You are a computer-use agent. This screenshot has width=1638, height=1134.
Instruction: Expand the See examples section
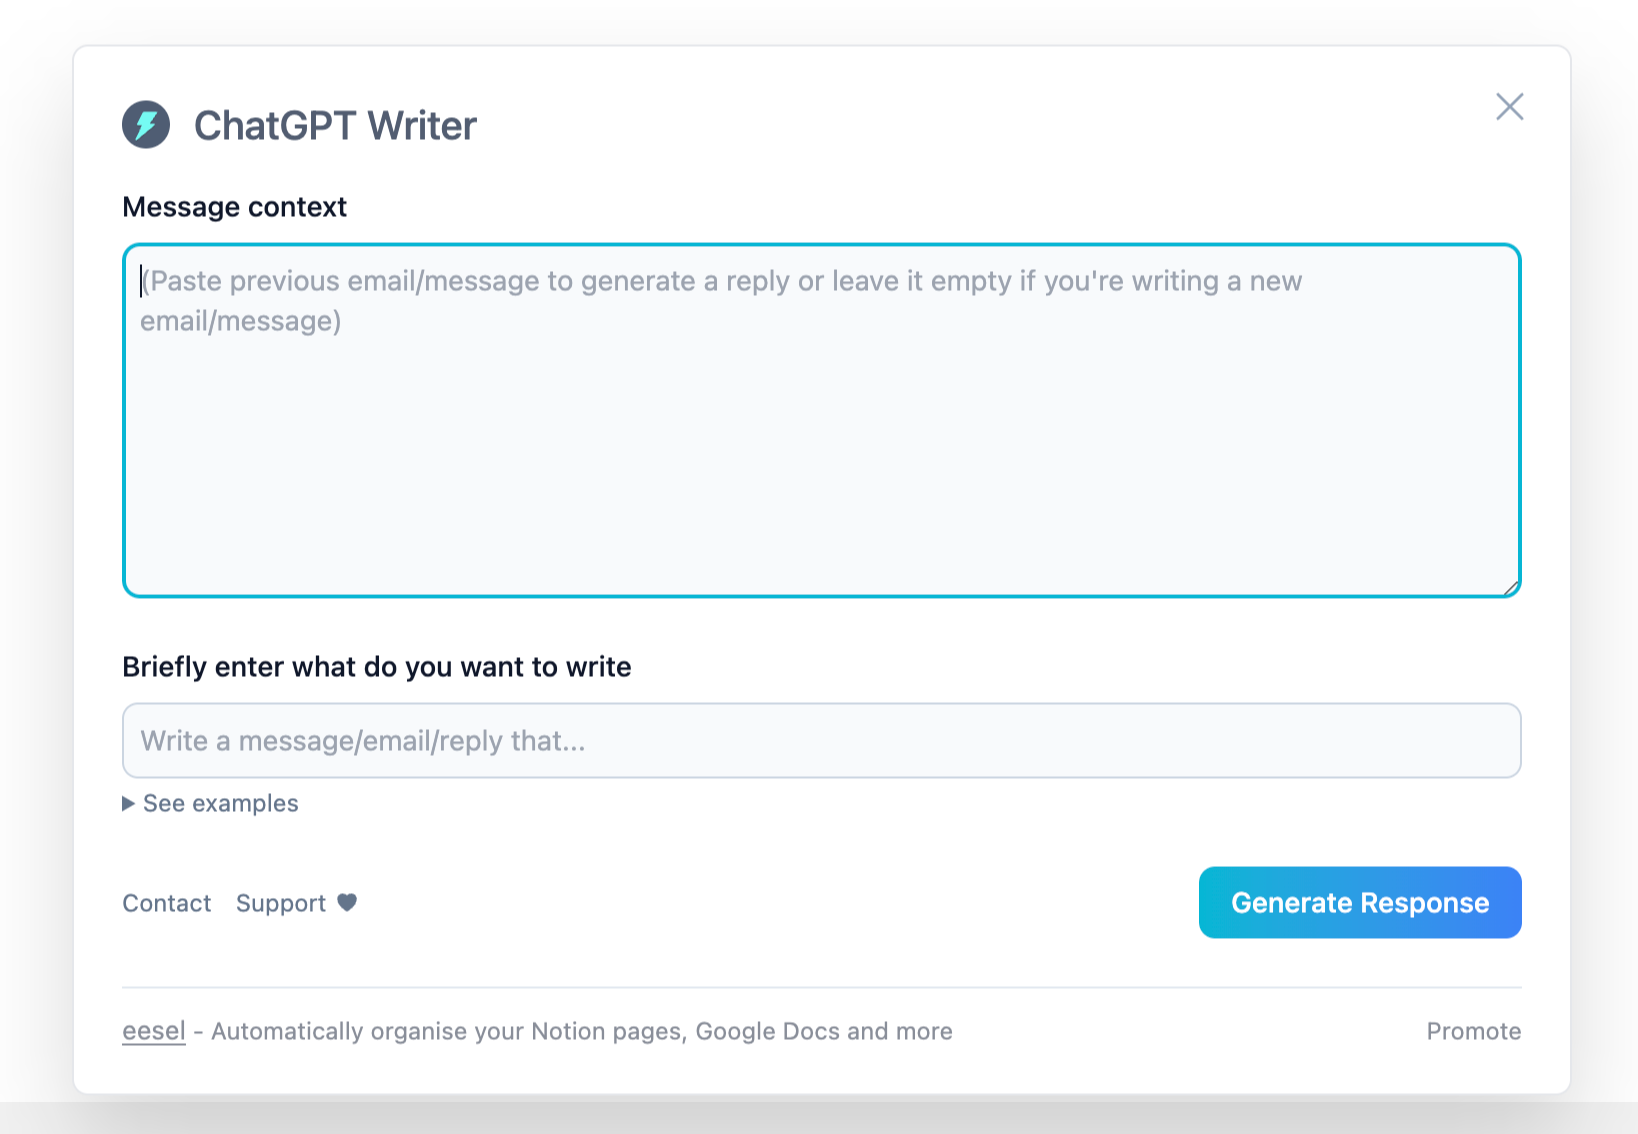(x=218, y=803)
